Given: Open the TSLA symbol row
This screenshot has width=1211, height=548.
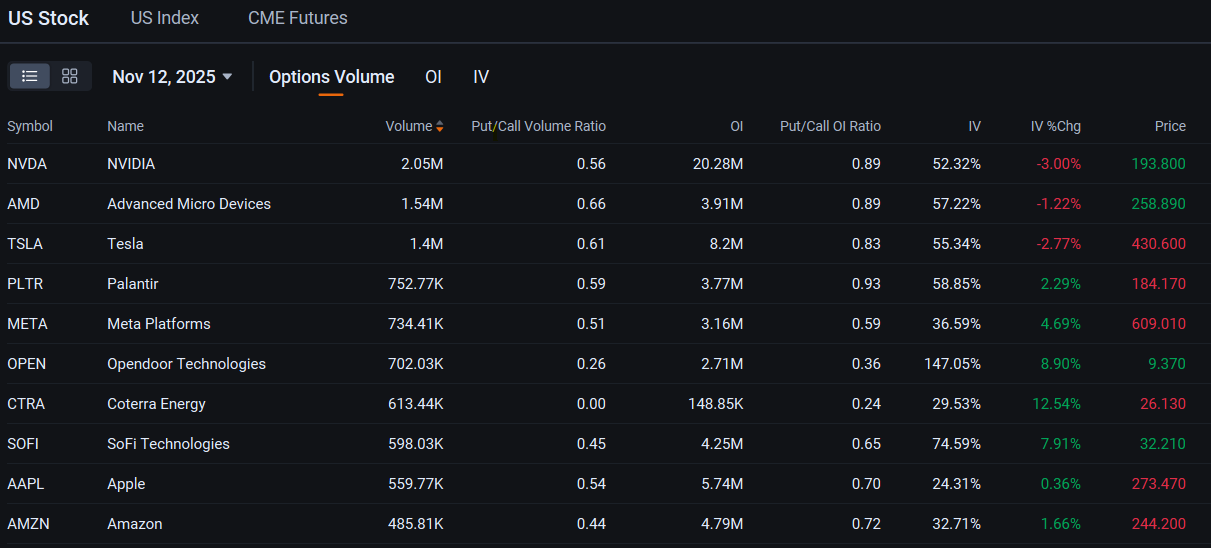Looking at the screenshot, I should (x=25, y=244).
